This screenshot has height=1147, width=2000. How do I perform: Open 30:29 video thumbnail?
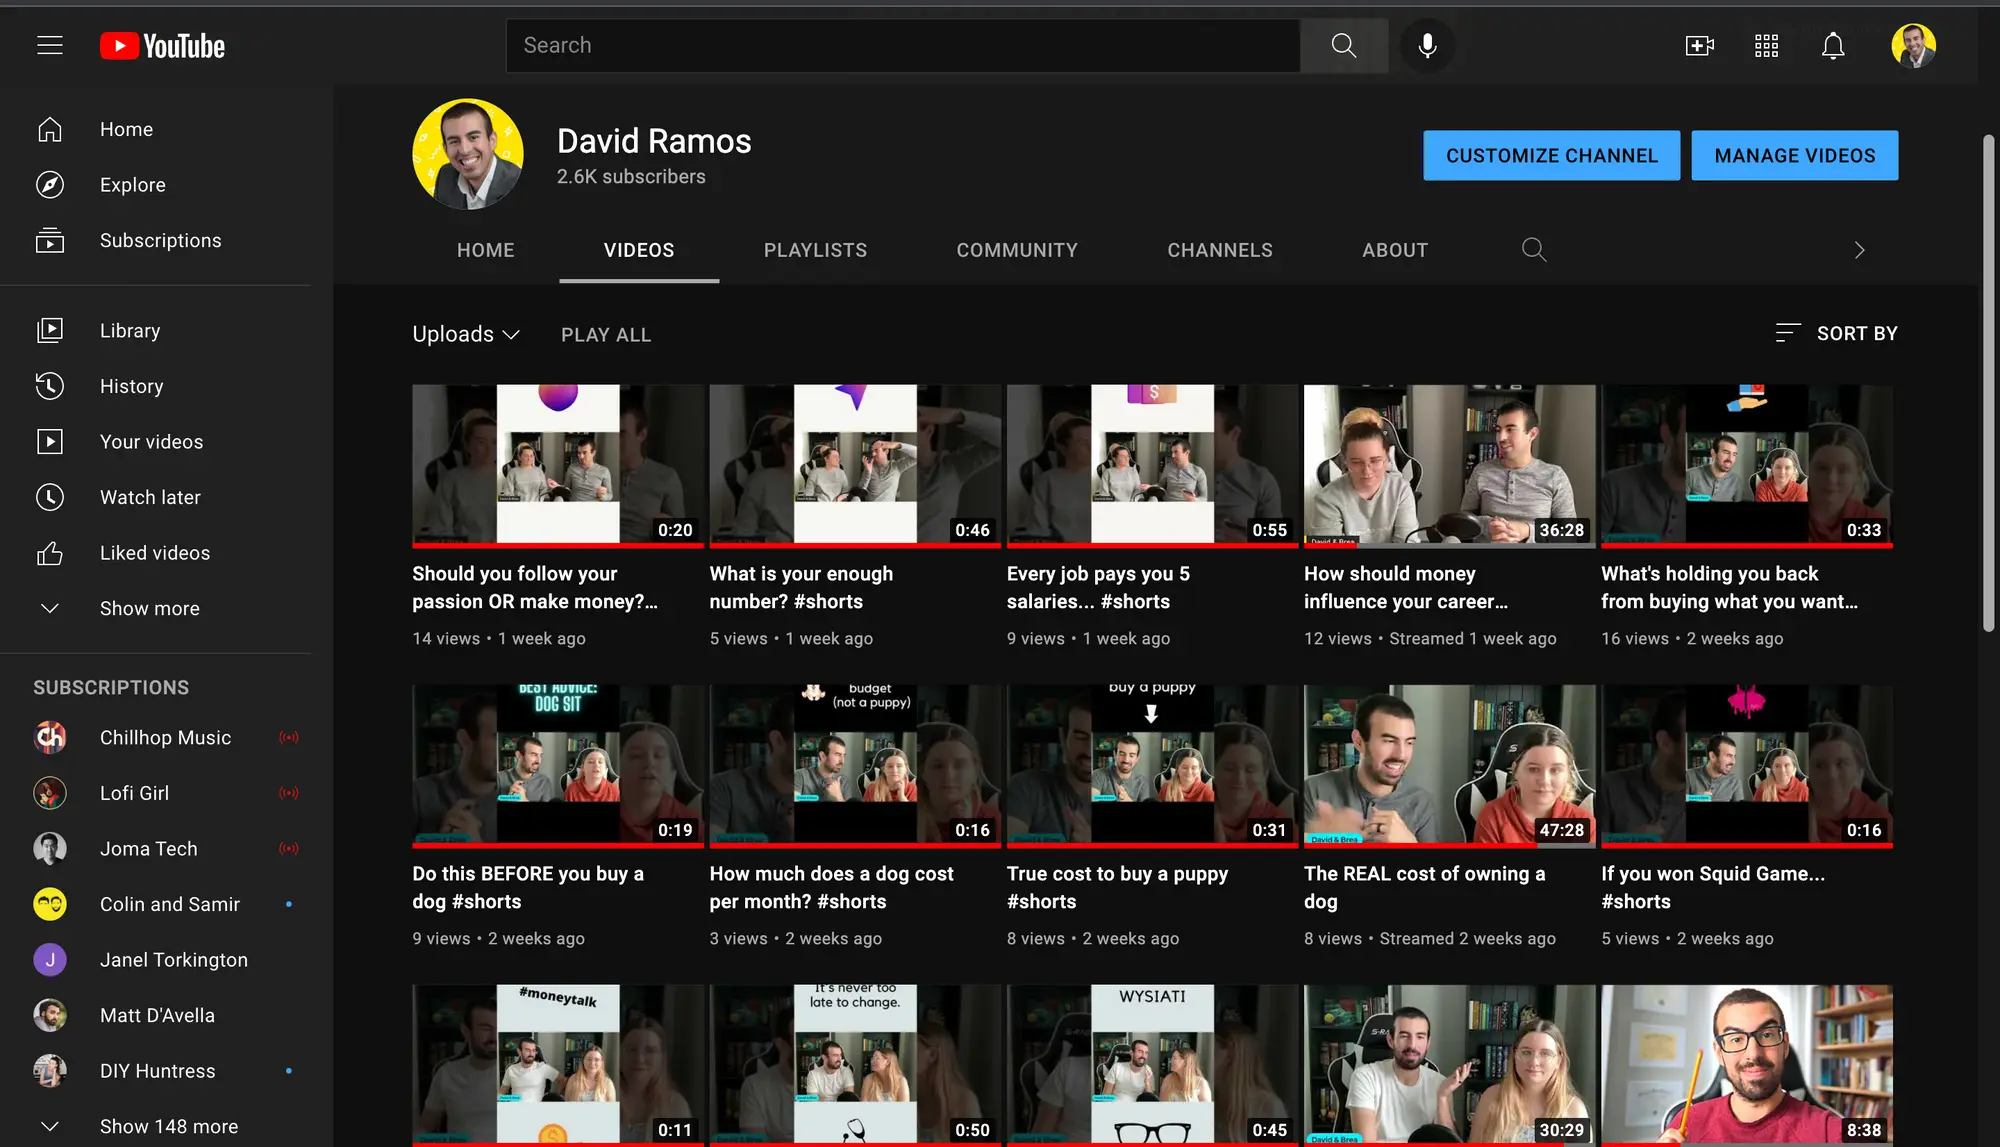1449,1065
